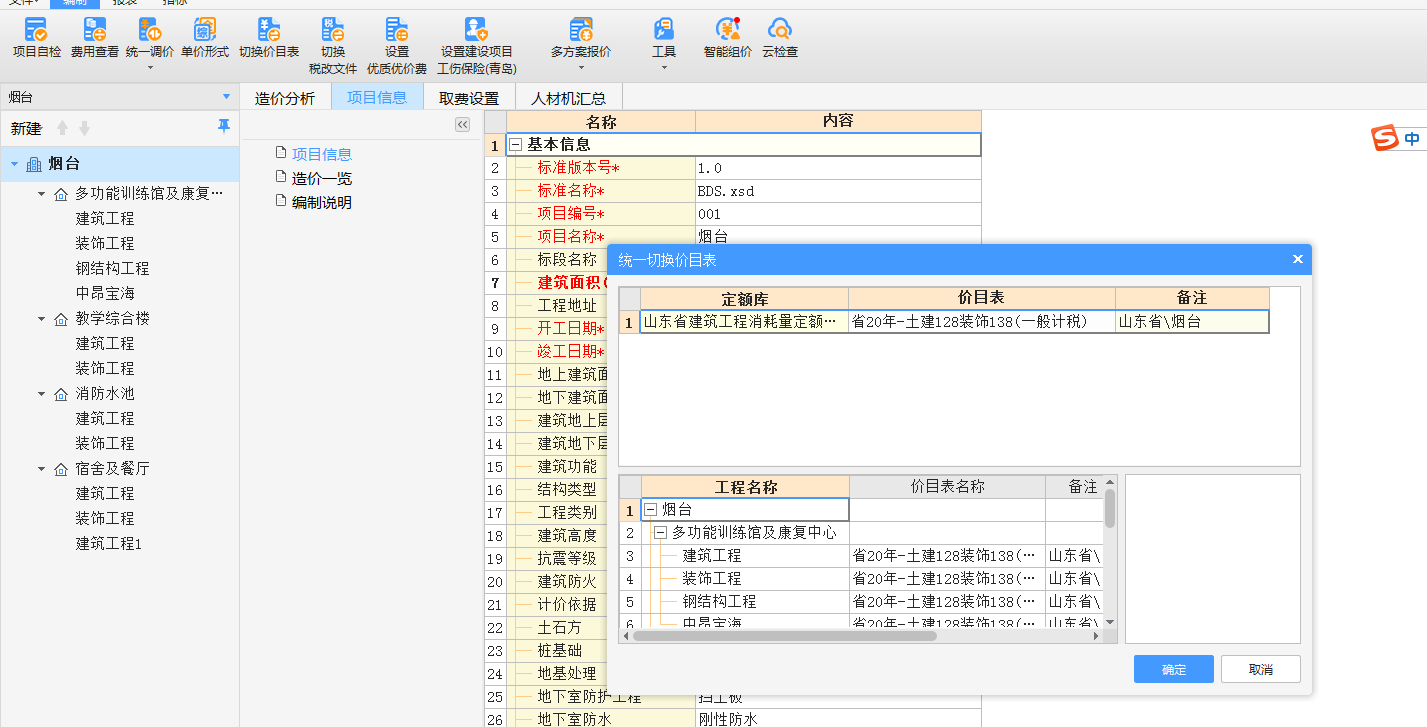Run the 云检查 cloud check
The height and width of the screenshot is (727, 1427).
780,38
